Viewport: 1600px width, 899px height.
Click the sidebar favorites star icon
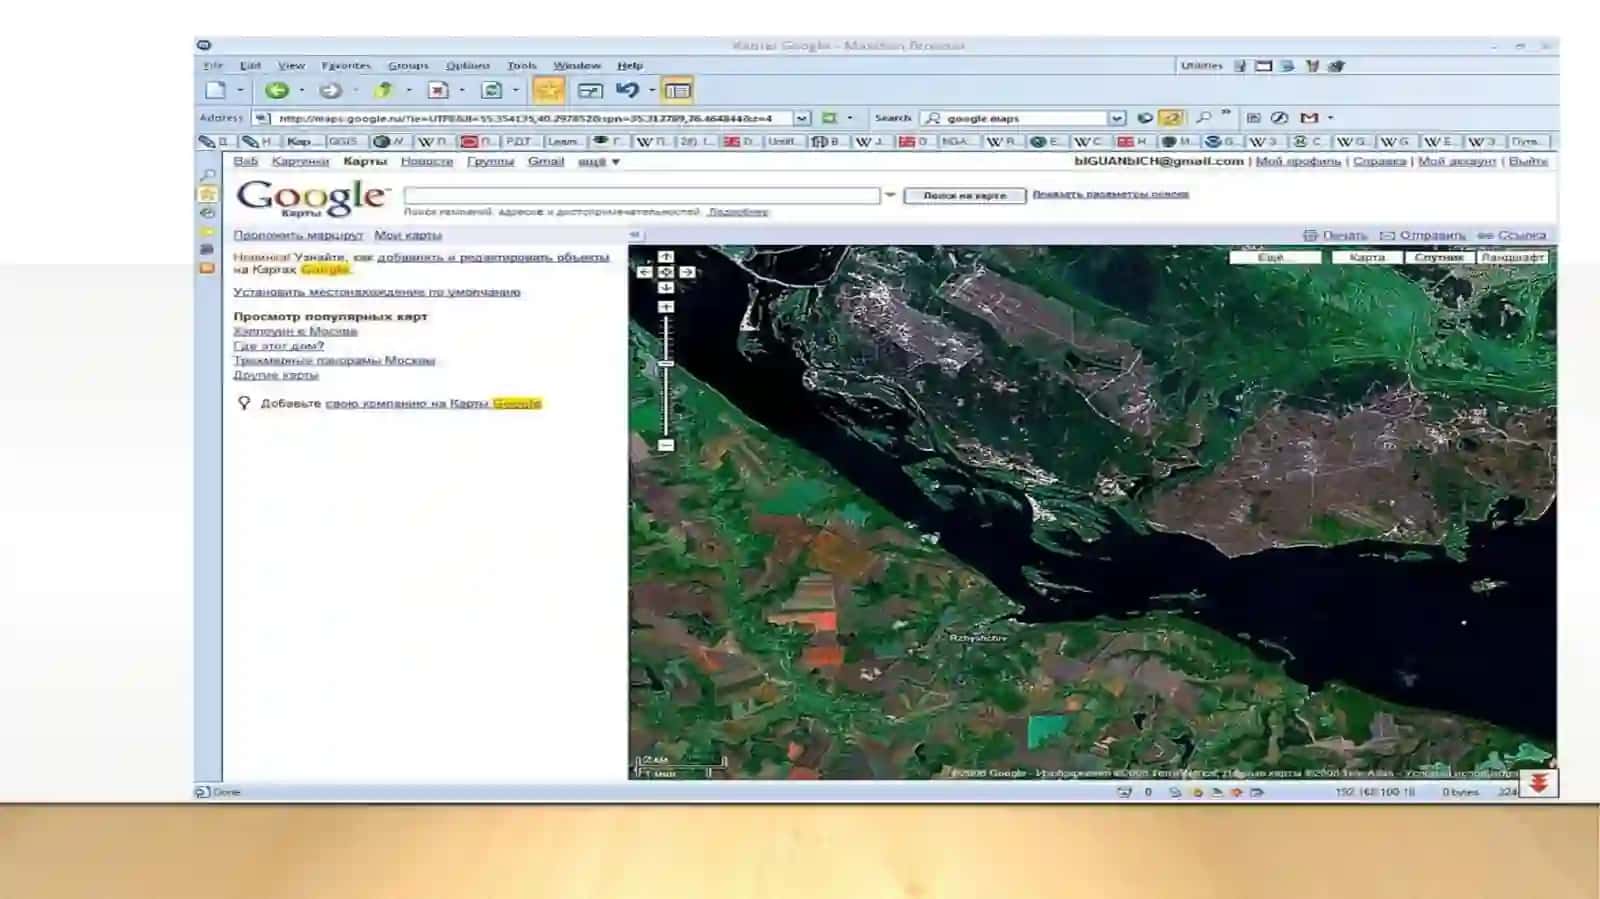[x=208, y=194]
